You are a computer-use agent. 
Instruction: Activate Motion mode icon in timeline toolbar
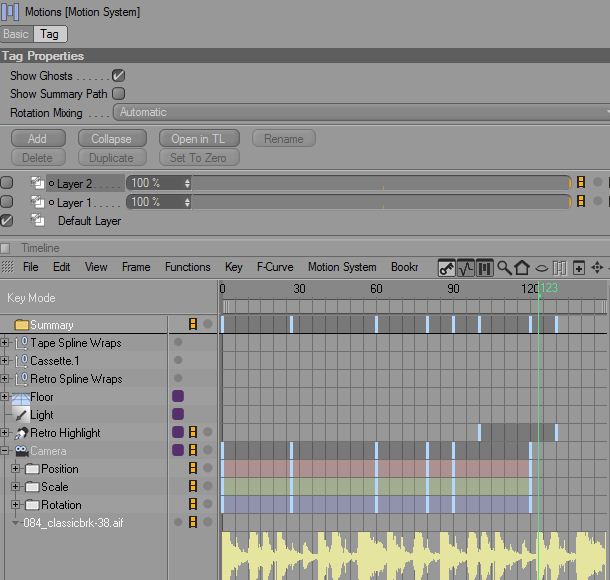[485, 268]
